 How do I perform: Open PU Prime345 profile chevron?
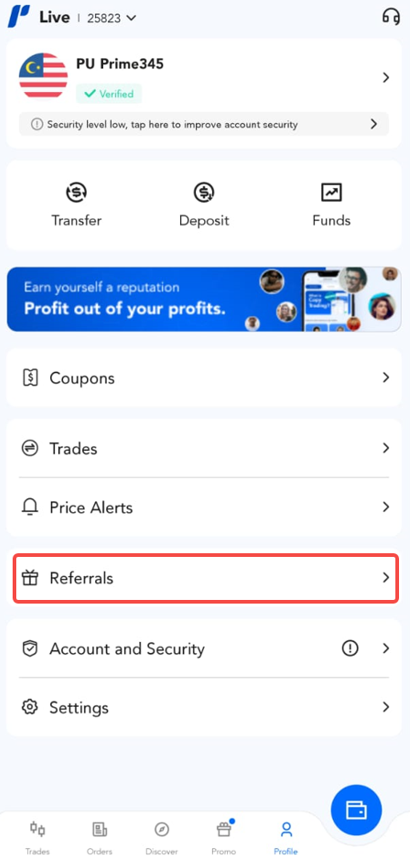tap(386, 78)
